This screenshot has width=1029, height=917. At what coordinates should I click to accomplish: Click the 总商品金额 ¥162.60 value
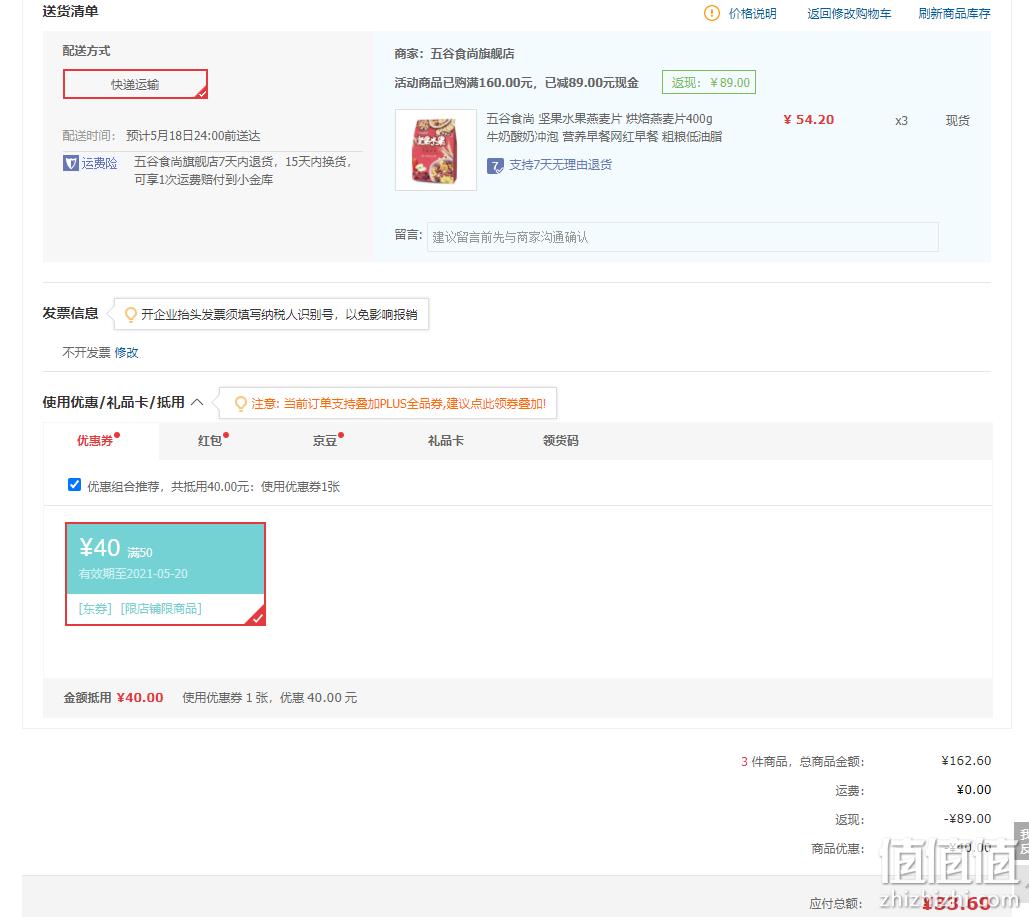click(966, 761)
